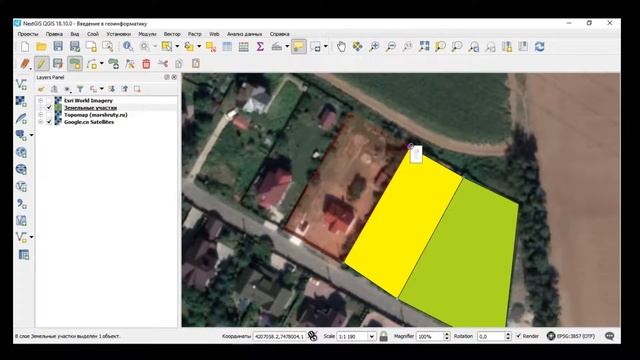Create a new project with blank page icon
This screenshot has height=360, width=640.
pos(25,47)
